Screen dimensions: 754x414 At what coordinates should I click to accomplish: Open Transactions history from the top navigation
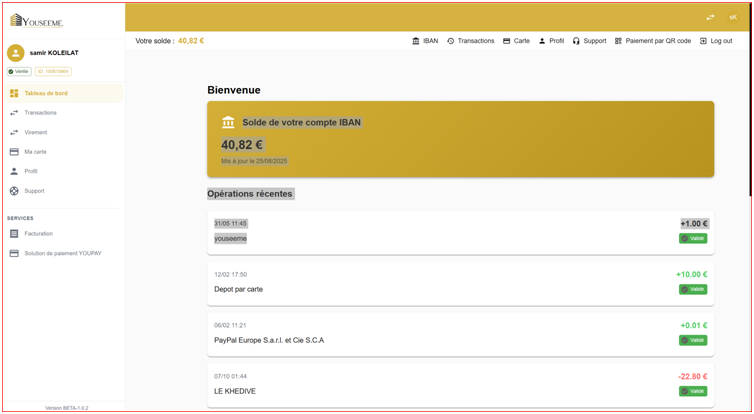pos(470,41)
